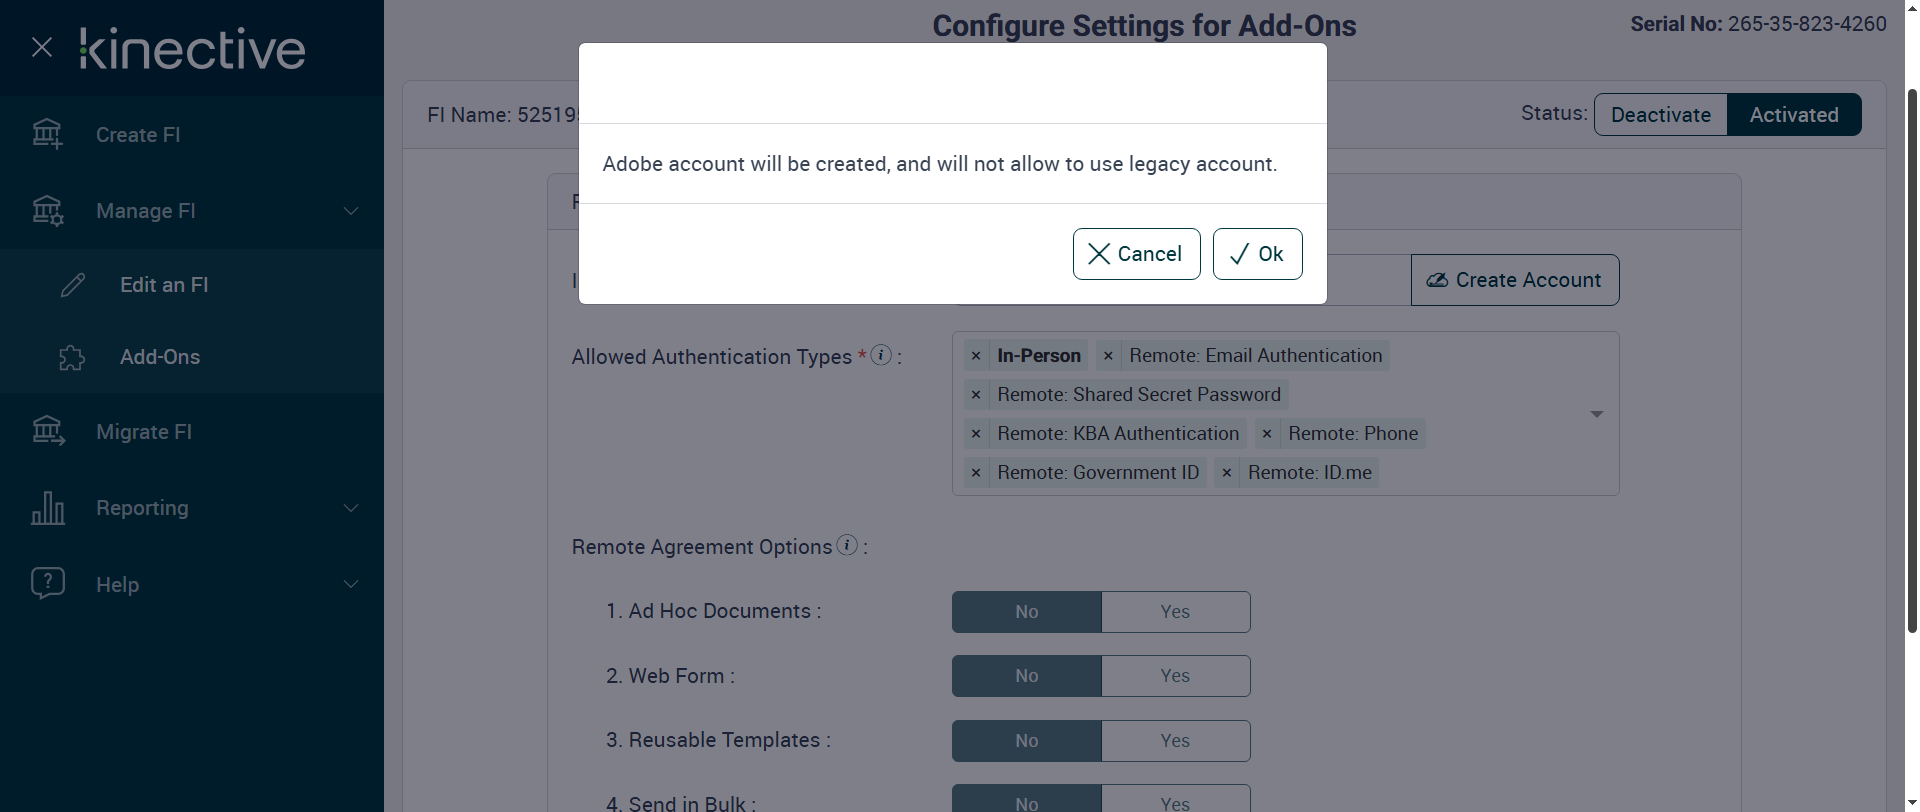Set Reusable Templates to No
This screenshot has height=812, width=1920.
pyautogui.click(x=1027, y=741)
